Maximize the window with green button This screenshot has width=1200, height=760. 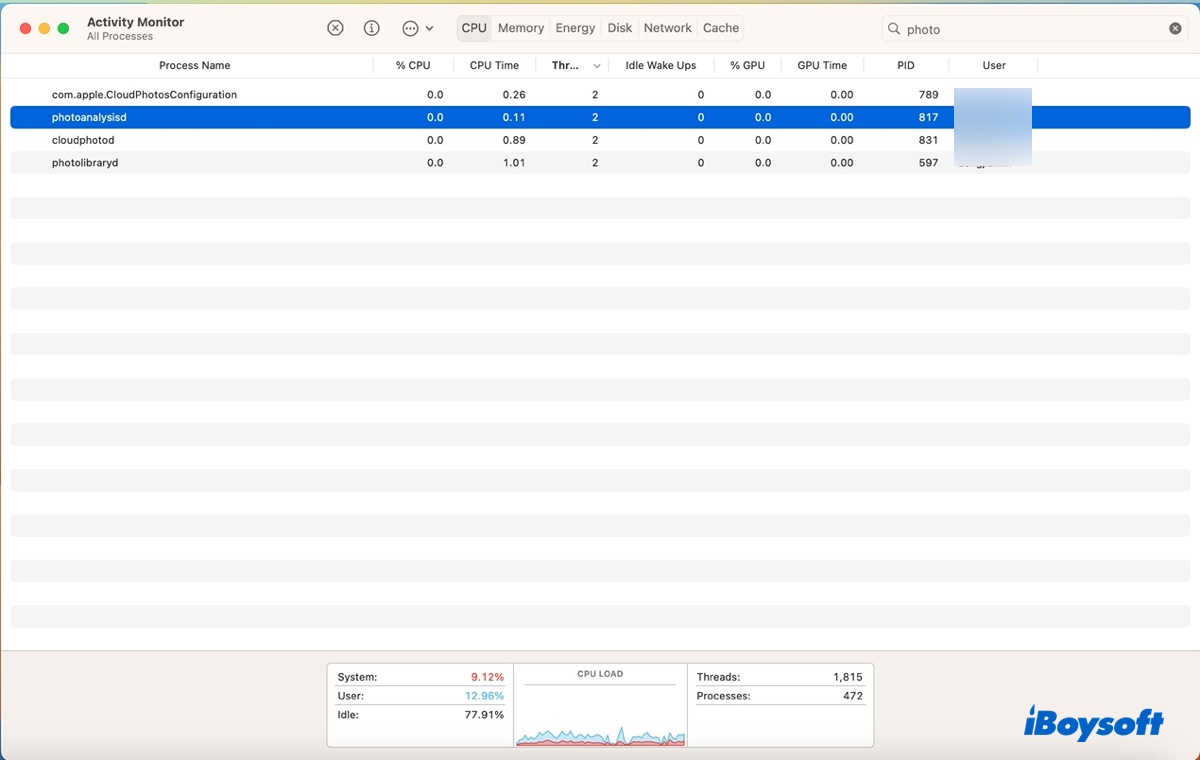[63, 28]
